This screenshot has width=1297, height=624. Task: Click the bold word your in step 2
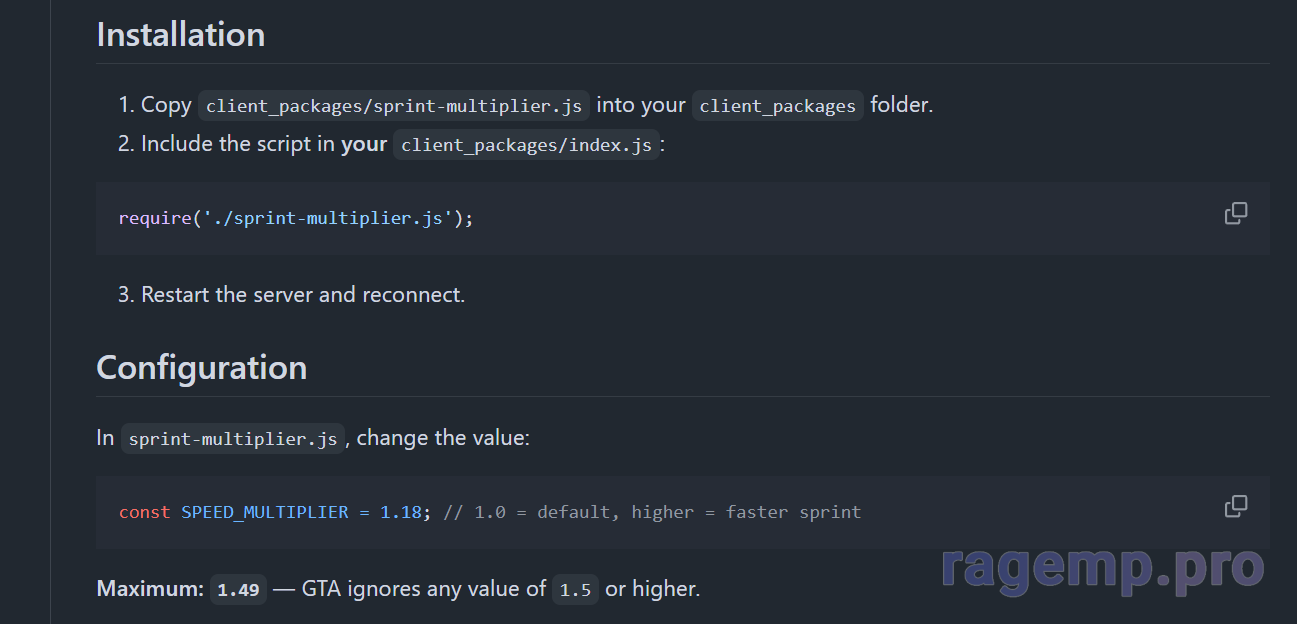(364, 144)
